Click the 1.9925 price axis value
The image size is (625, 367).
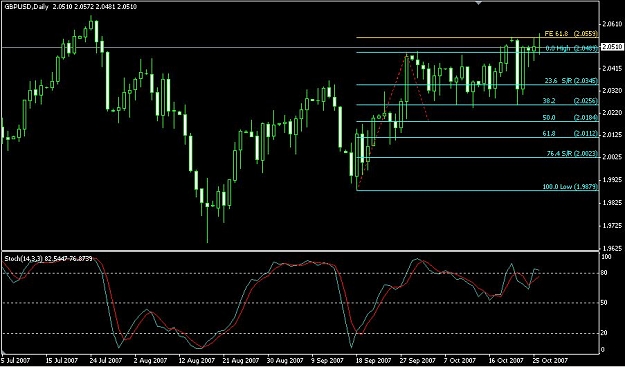pyautogui.click(x=613, y=181)
